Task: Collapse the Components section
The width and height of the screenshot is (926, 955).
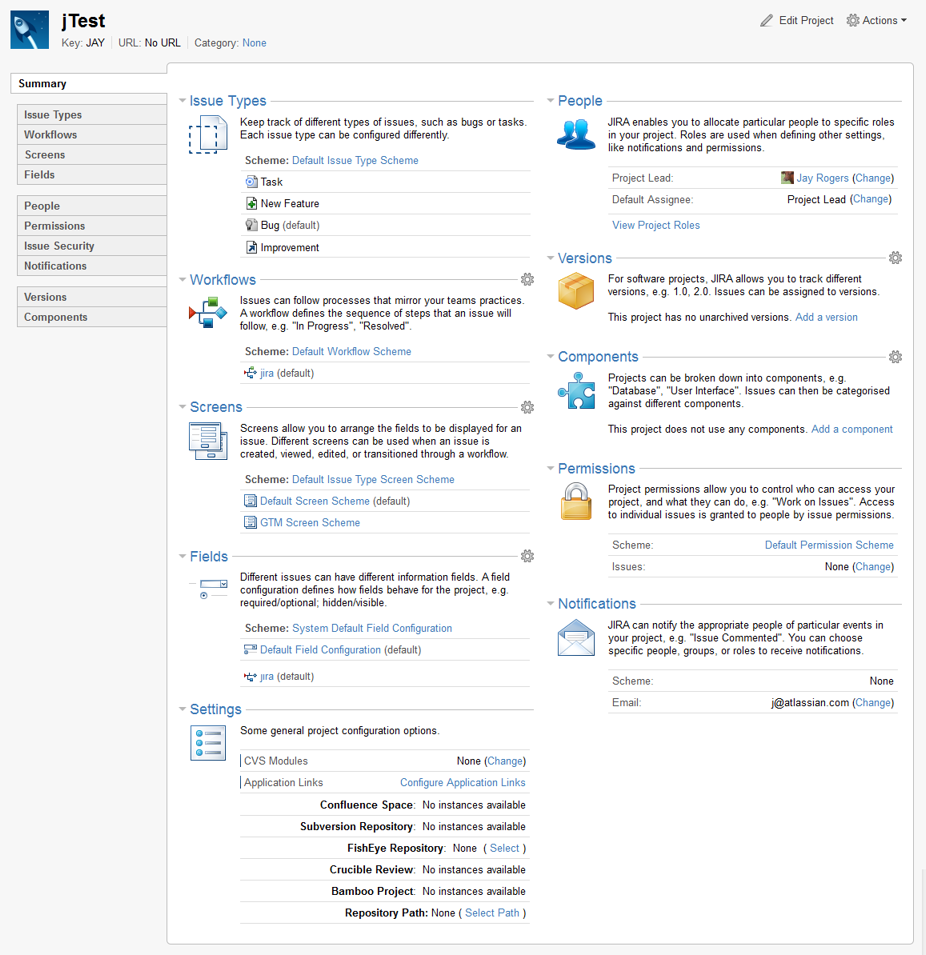Action: (x=551, y=357)
